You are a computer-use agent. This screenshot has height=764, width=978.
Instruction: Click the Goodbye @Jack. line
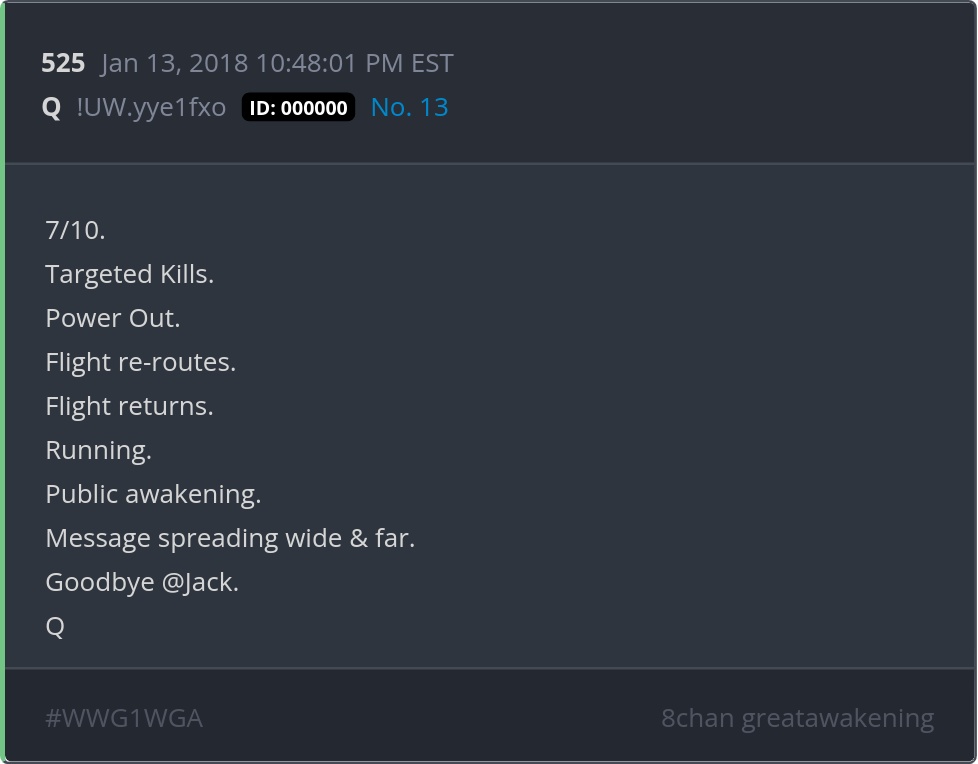(x=142, y=582)
